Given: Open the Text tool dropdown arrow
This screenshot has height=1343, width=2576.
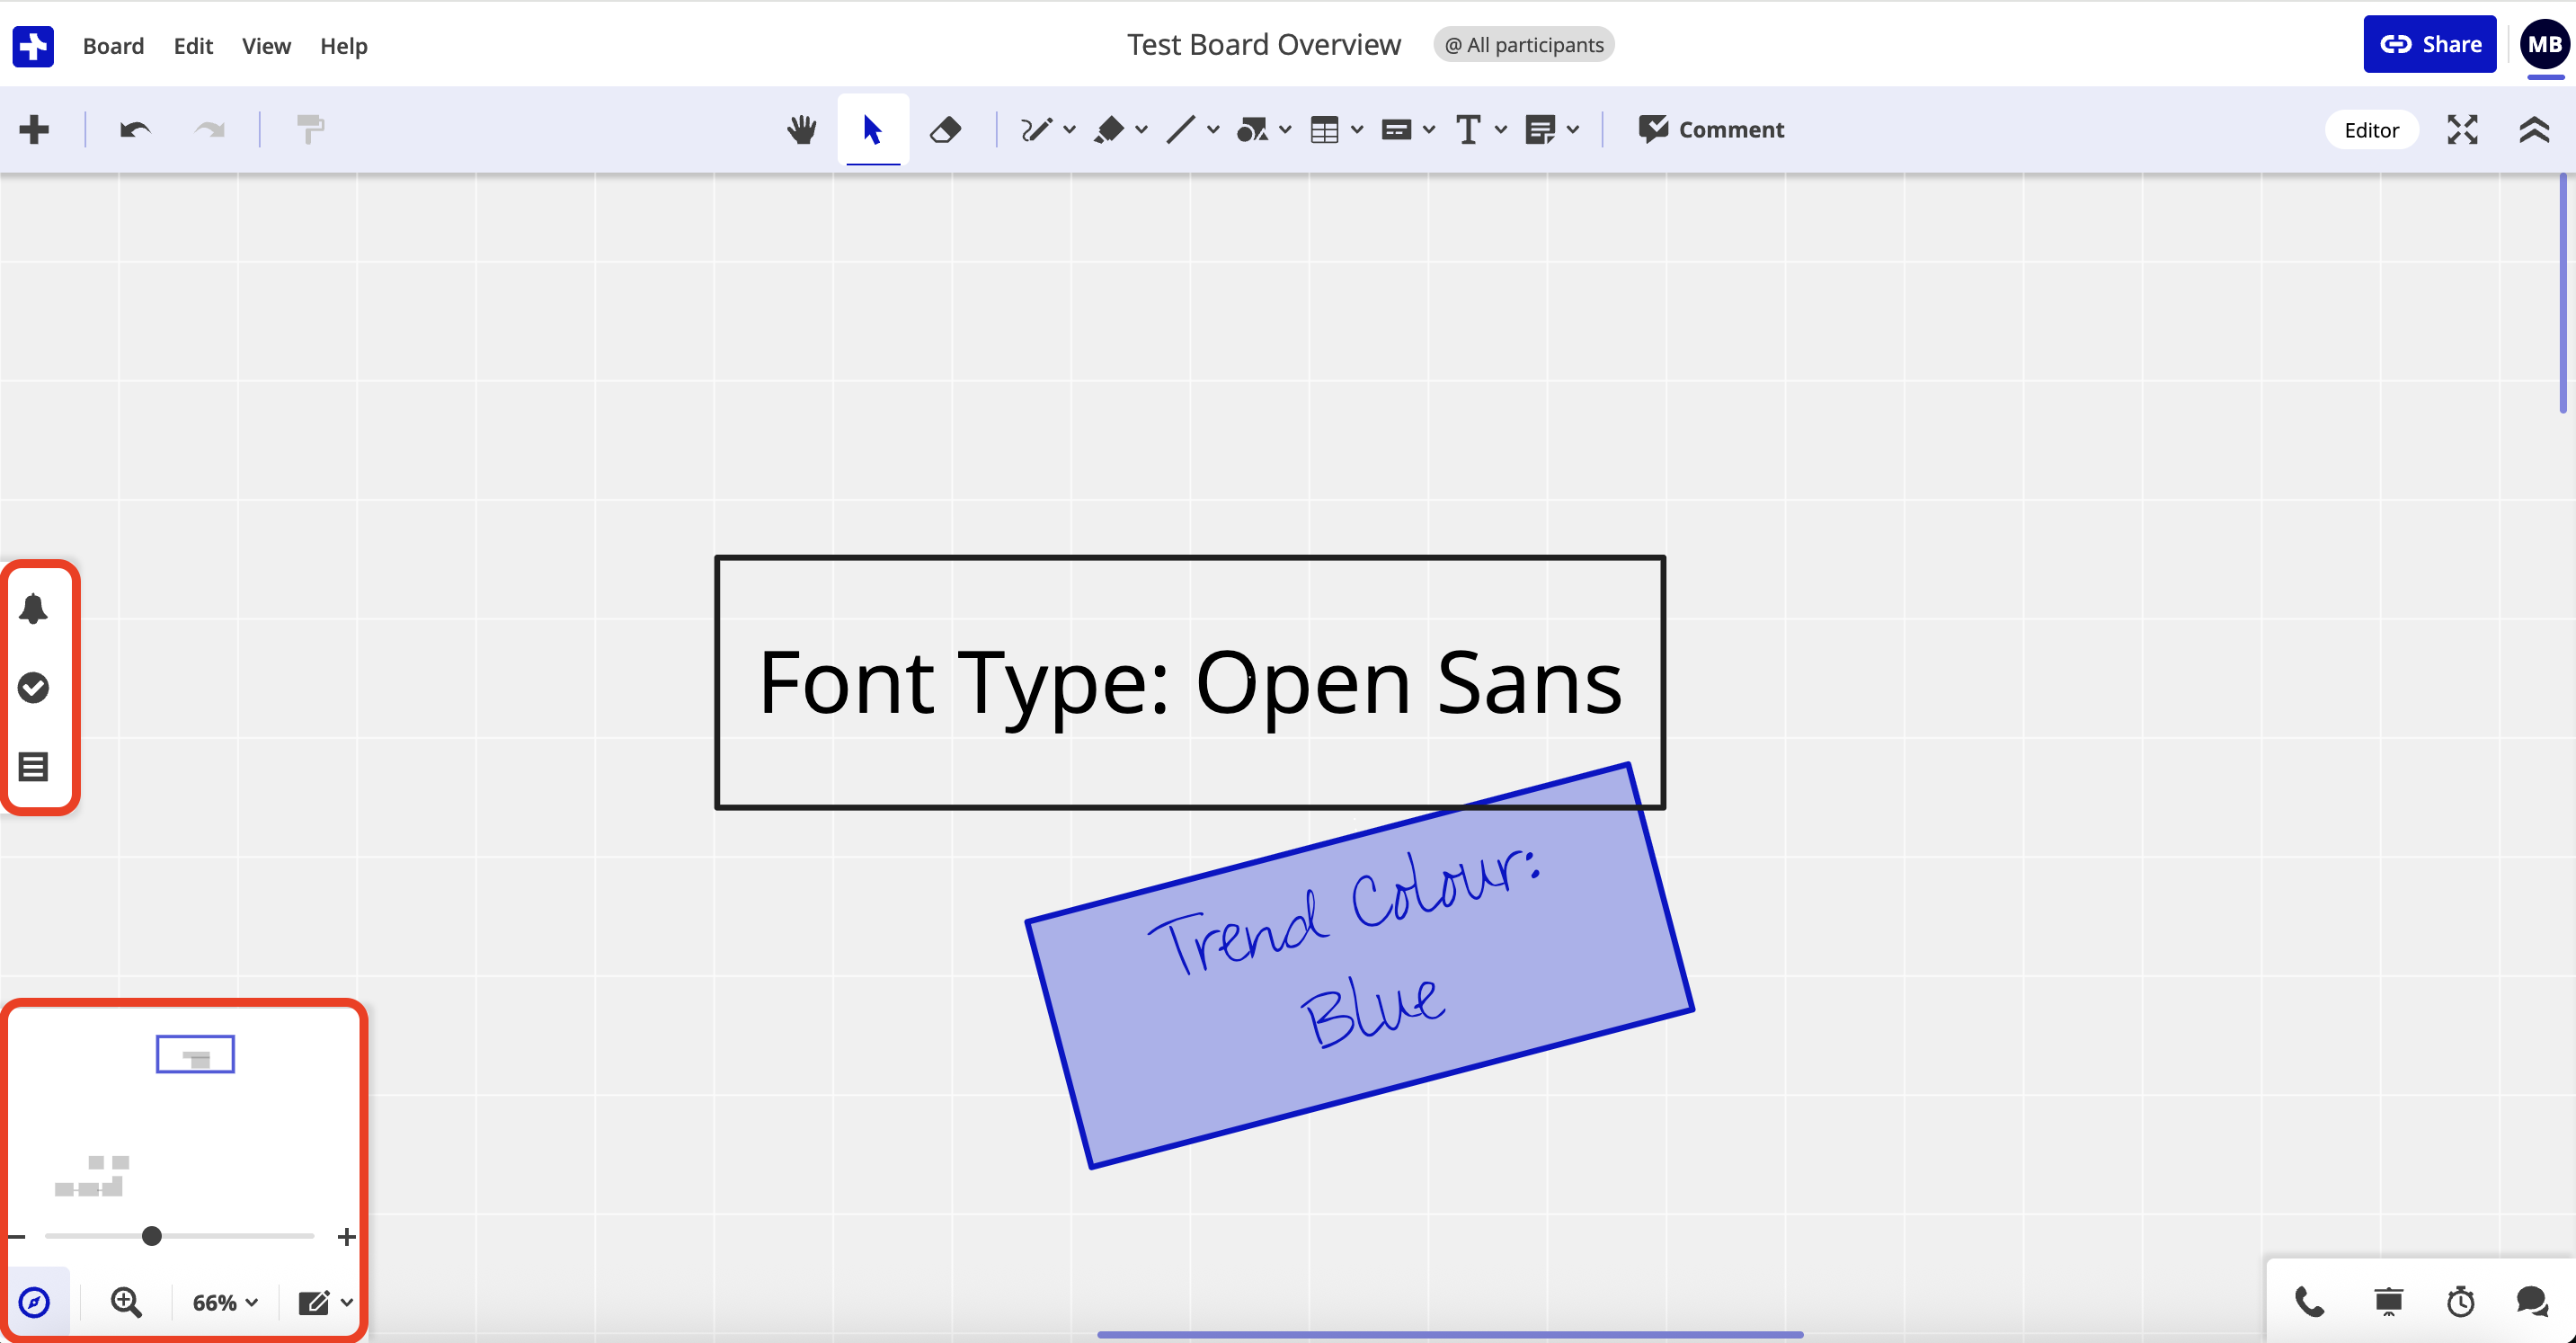Looking at the screenshot, I should click(1501, 130).
